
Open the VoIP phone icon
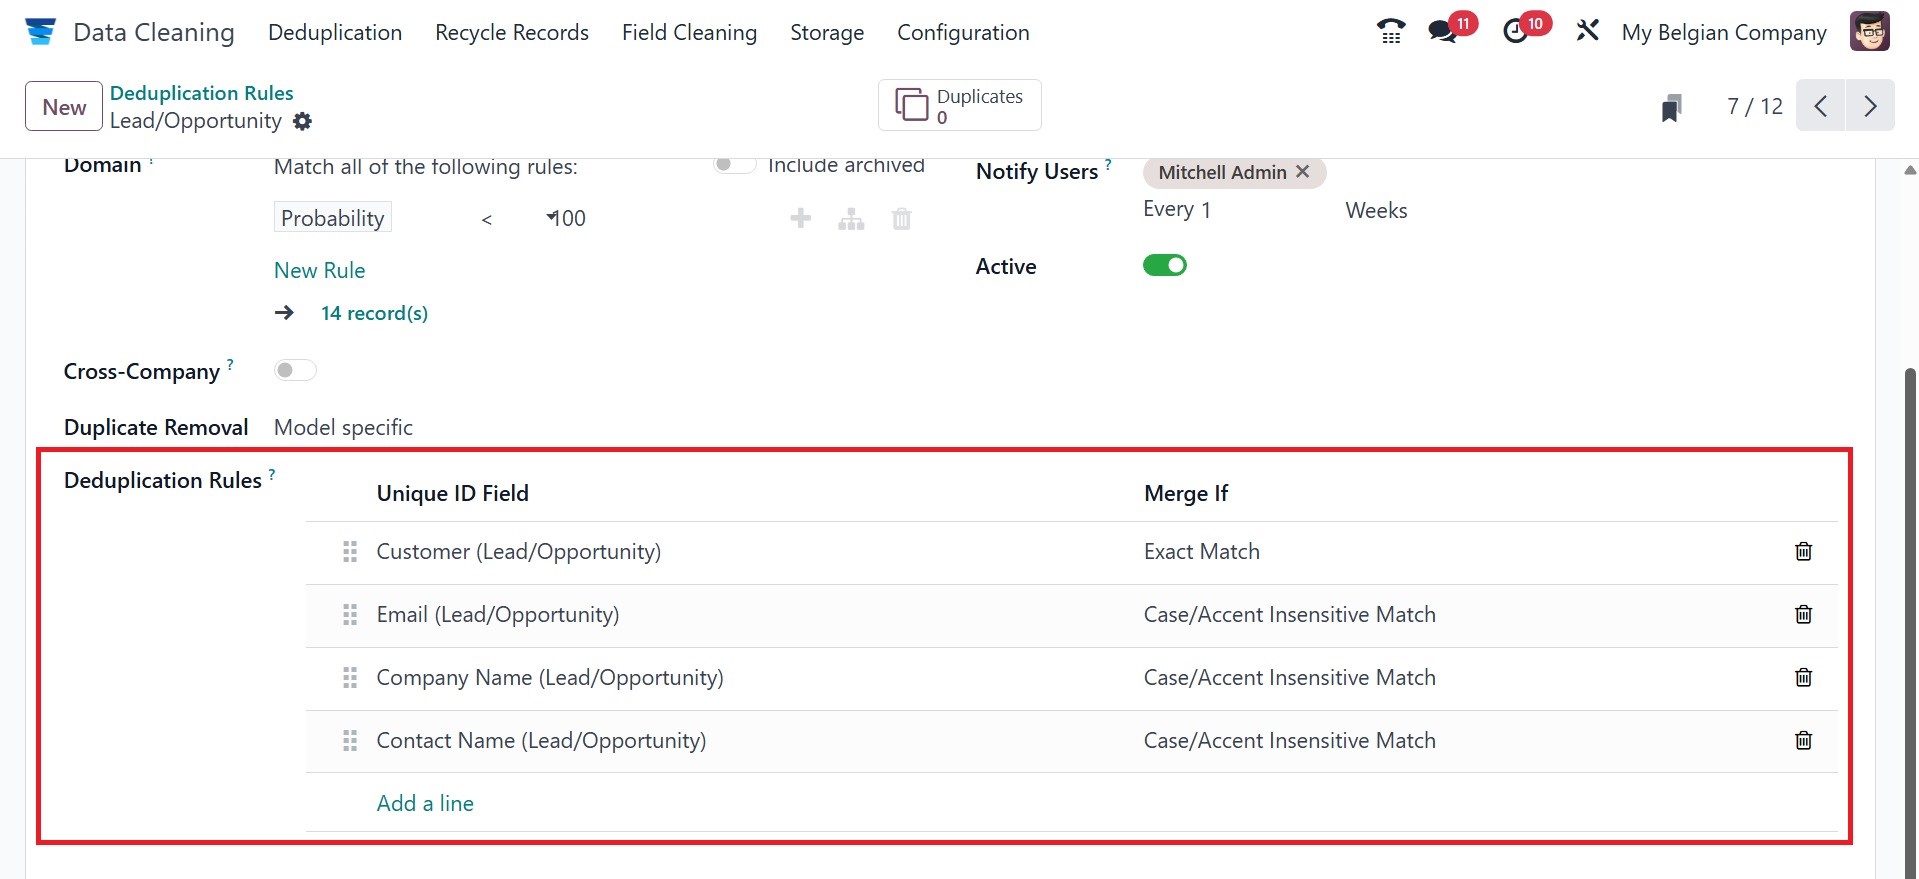pyautogui.click(x=1391, y=32)
